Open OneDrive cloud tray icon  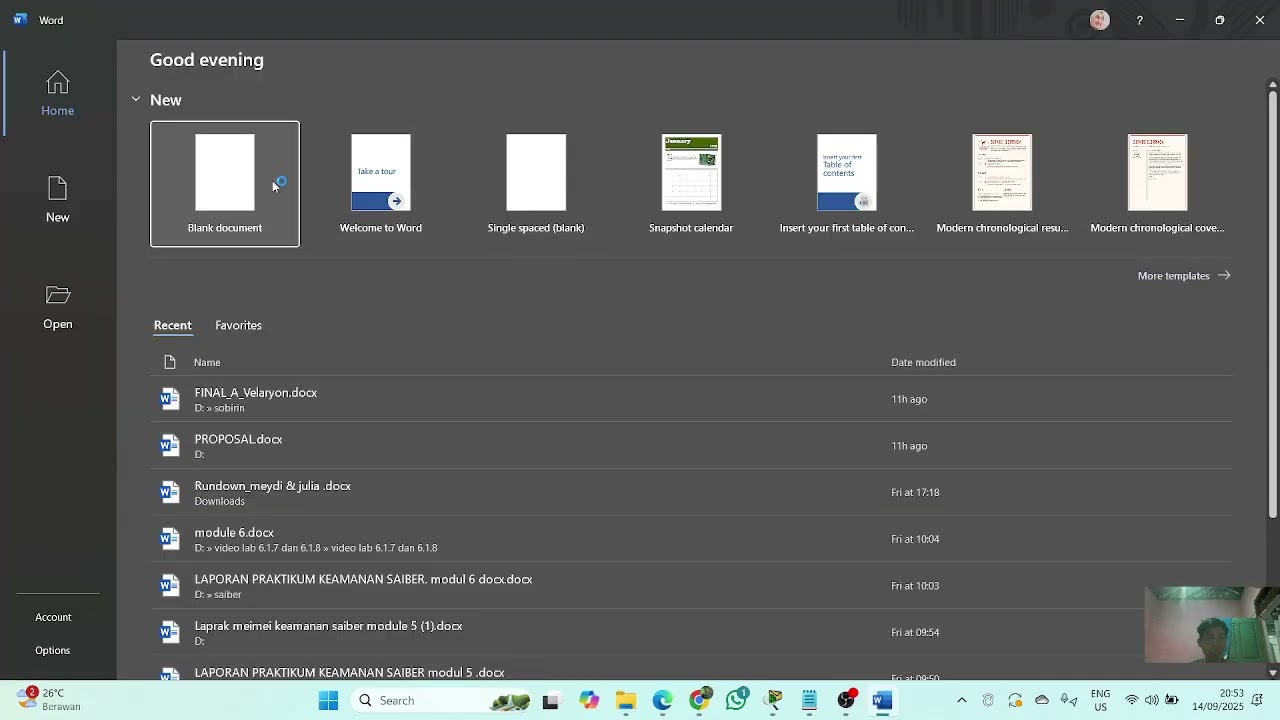coord(1042,700)
